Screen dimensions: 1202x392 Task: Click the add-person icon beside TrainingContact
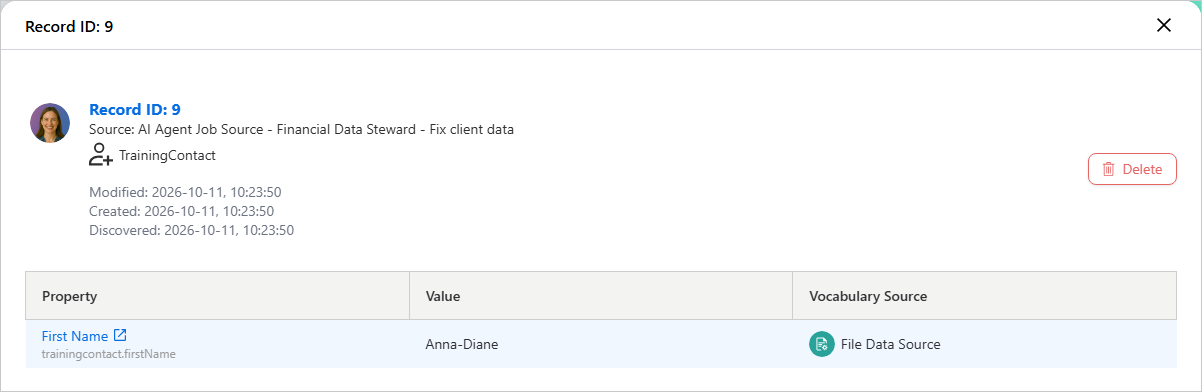pyautogui.click(x=101, y=155)
